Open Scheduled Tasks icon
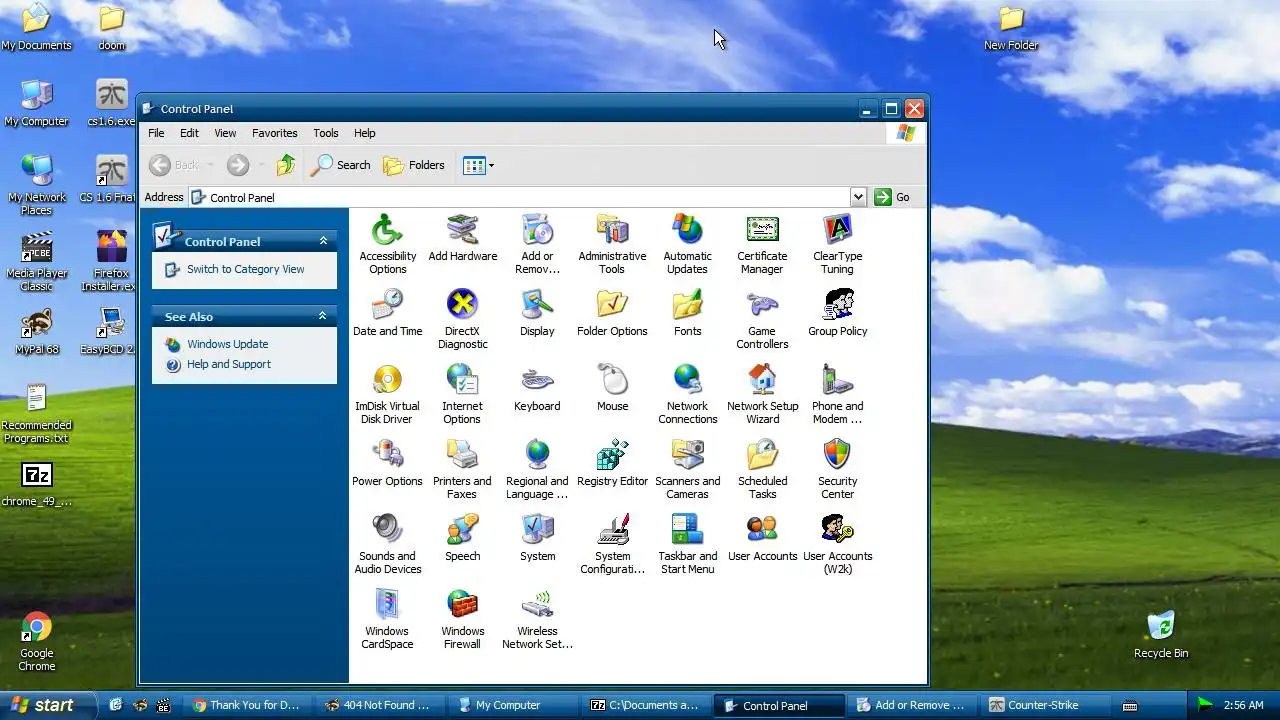 click(762, 469)
